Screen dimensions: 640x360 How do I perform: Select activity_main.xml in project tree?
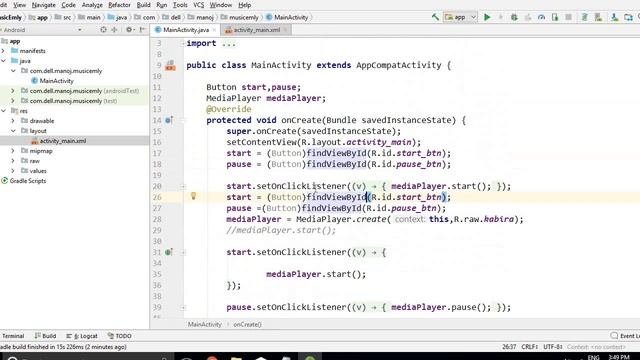click(x=62, y=141)
